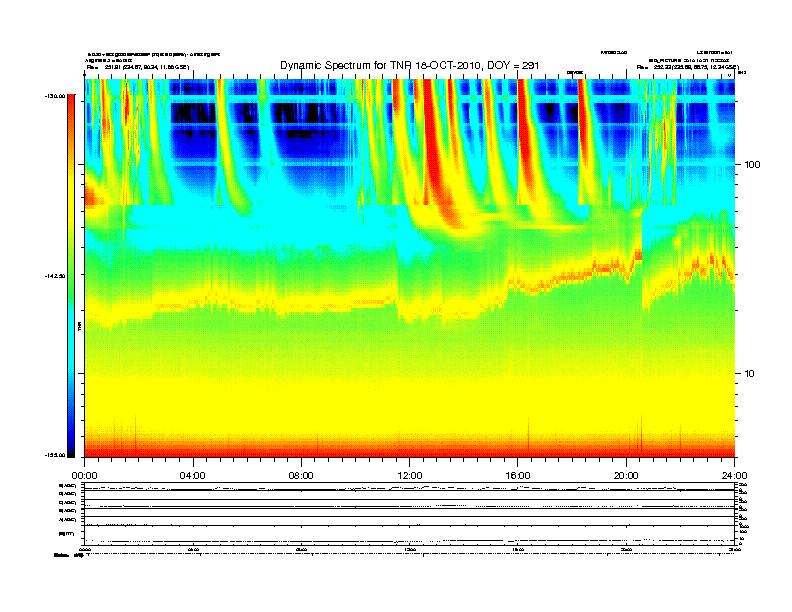
Task: Click the '-130.00' color scale label
Action: (55, 96)
